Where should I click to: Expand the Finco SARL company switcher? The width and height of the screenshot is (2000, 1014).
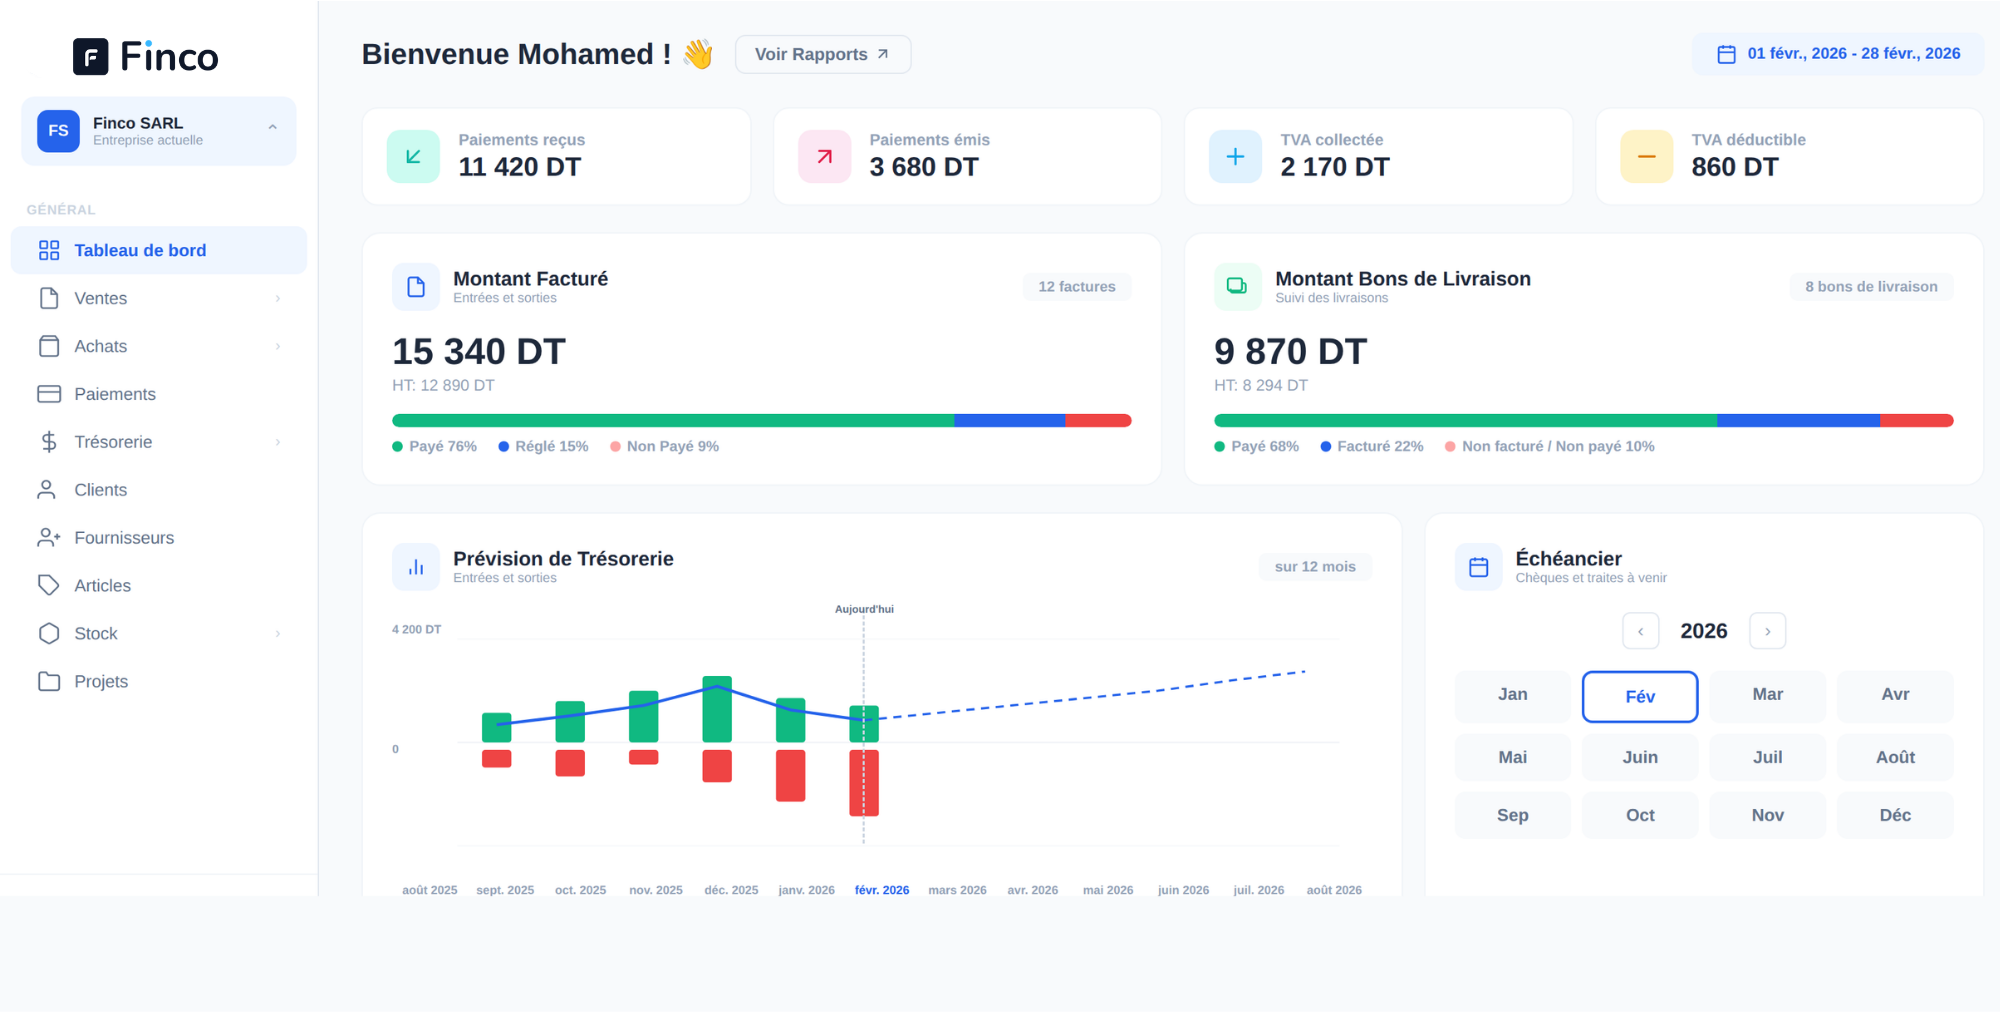273,128
